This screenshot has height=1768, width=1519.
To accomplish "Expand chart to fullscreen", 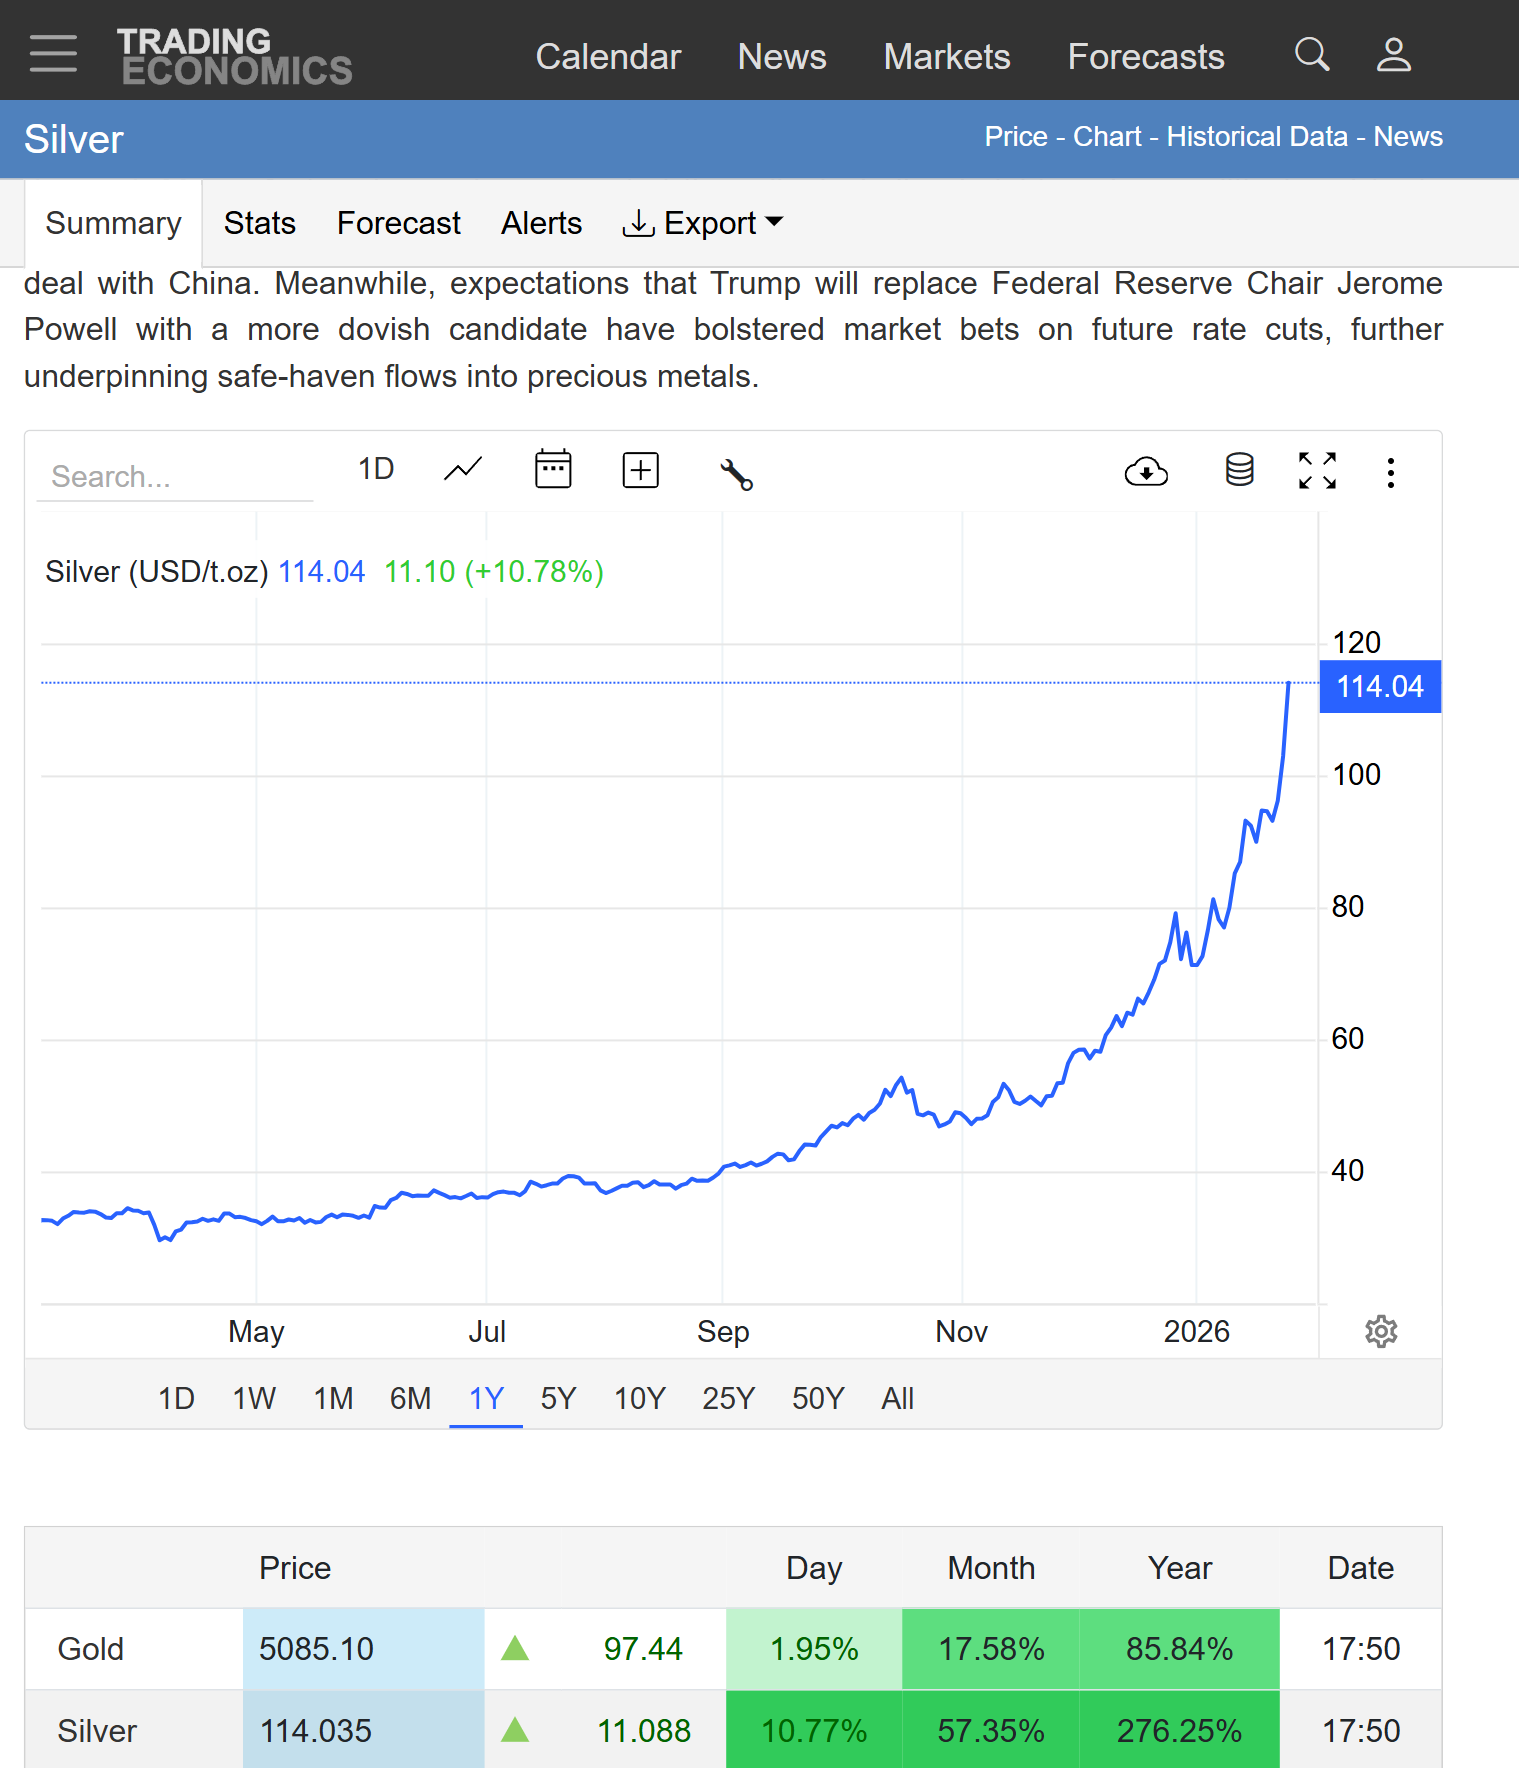I will pos(1317,470).
